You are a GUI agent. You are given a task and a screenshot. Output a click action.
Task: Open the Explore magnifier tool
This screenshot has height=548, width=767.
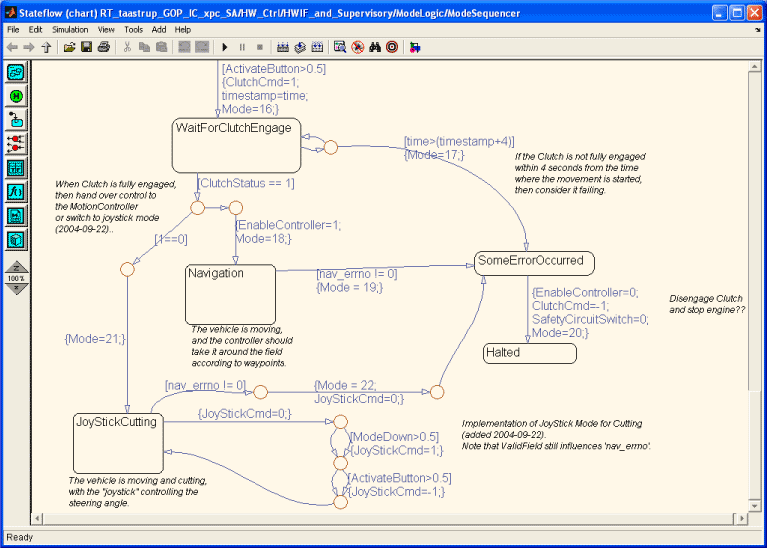(x=339, y=47)
